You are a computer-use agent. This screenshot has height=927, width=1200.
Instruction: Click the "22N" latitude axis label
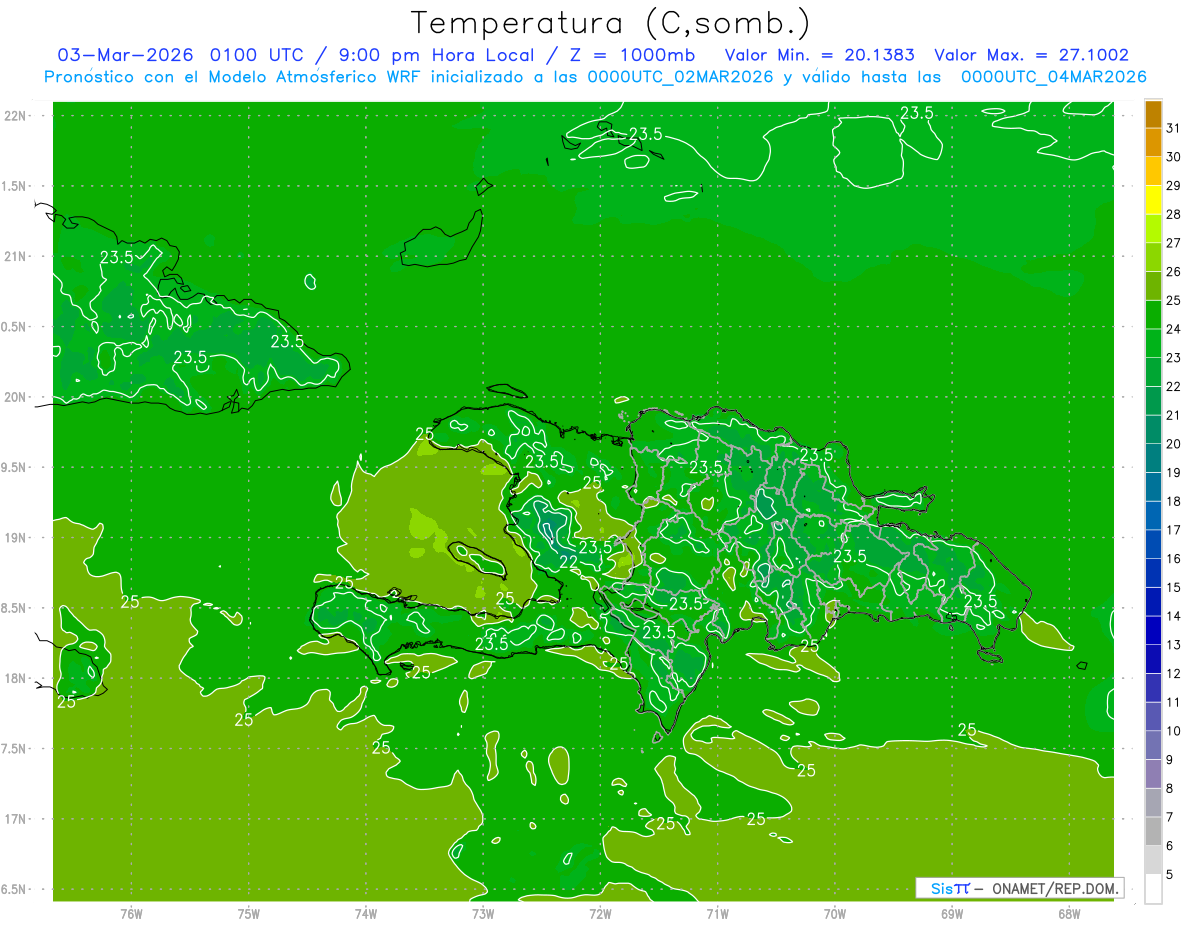[x=15, y=116]
